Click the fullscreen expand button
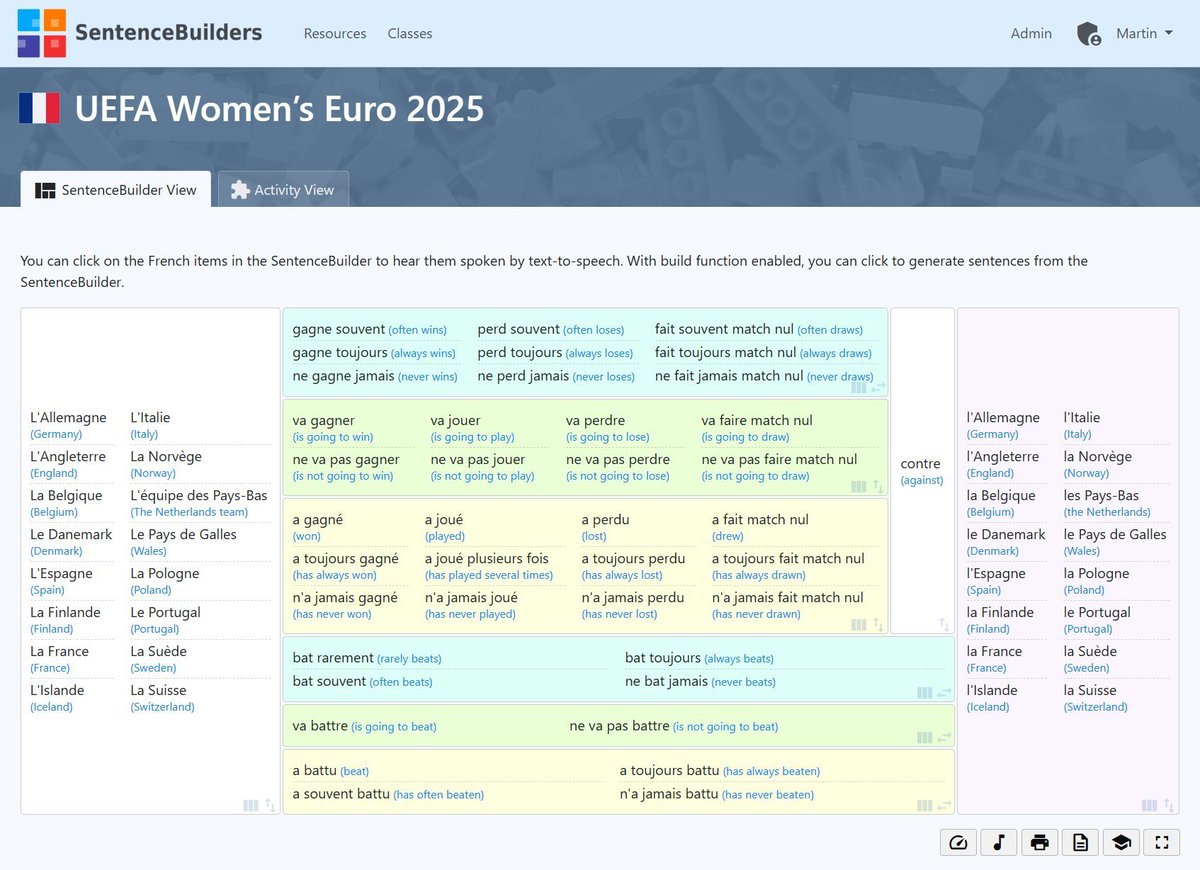 click(x=1162, y=843)
